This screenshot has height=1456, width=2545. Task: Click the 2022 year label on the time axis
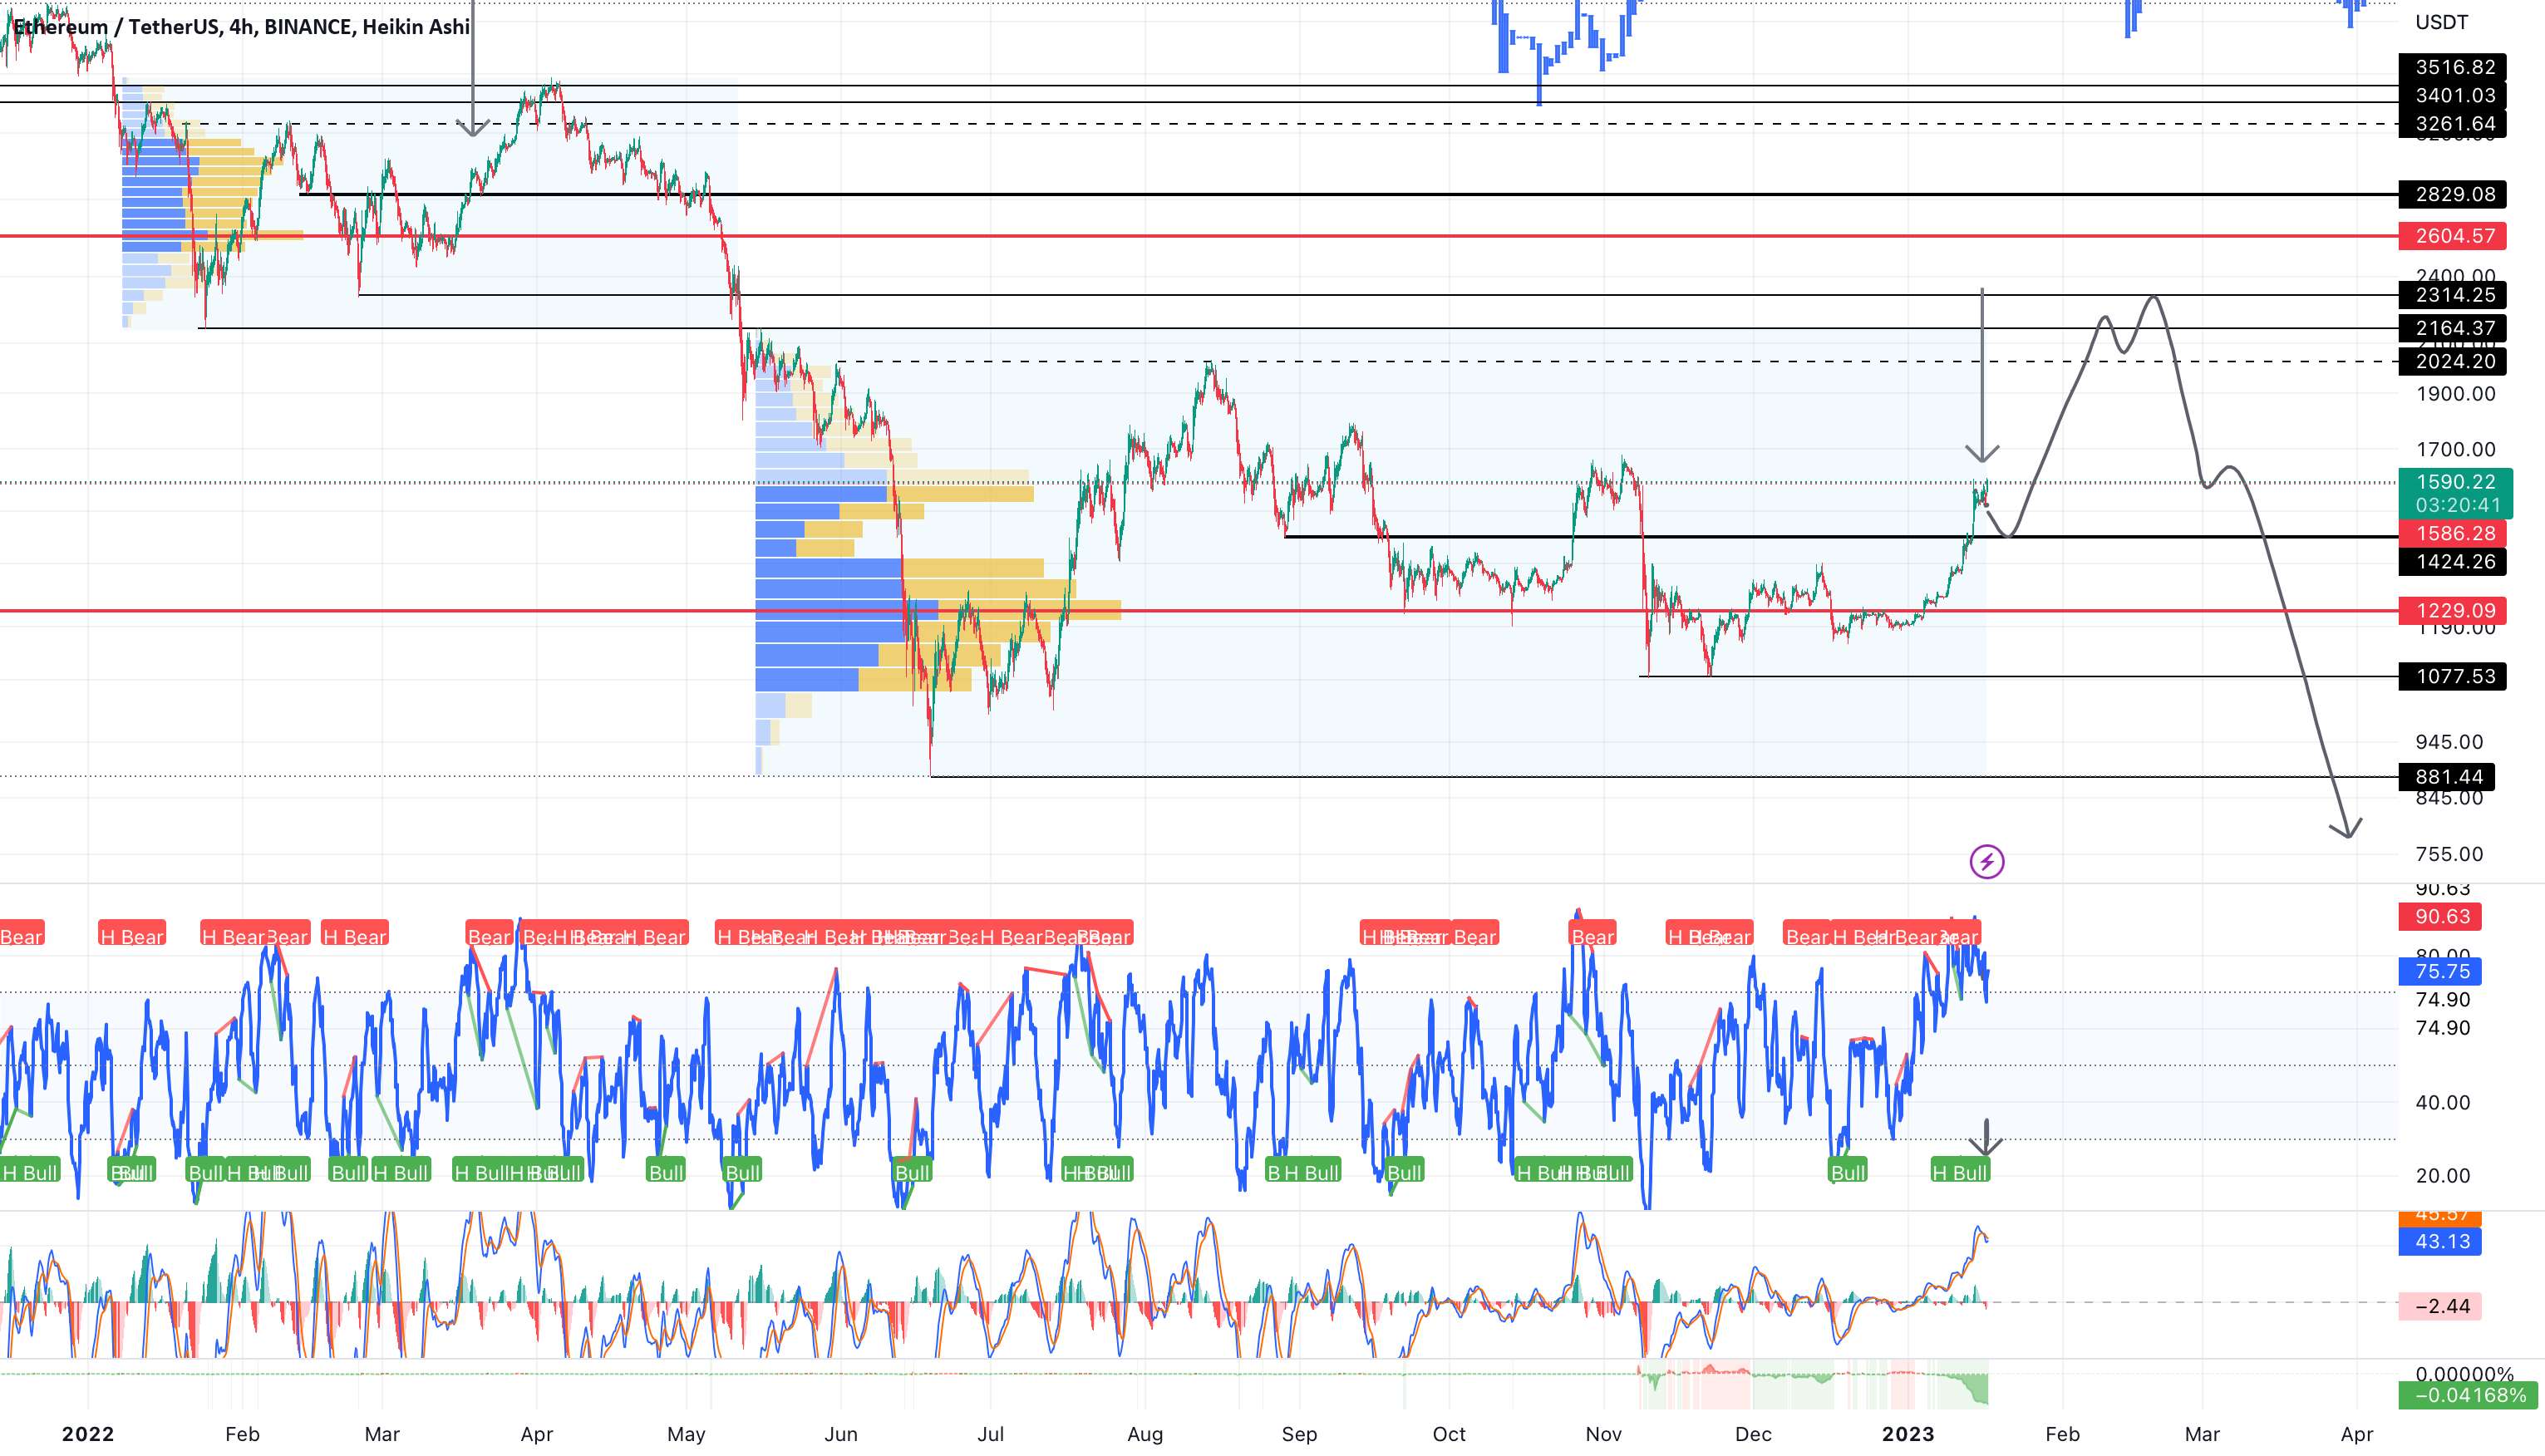click(88, 1434)
